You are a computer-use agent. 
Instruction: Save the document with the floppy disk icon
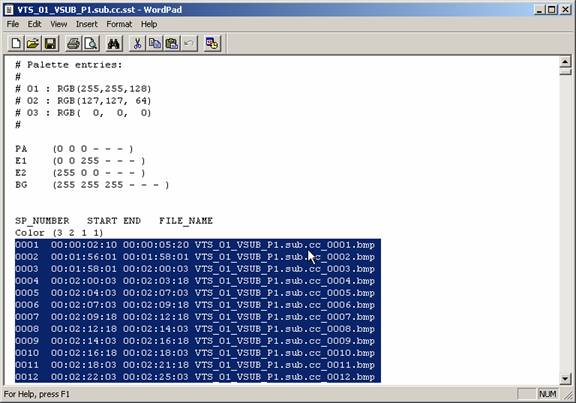click(50, 44)
